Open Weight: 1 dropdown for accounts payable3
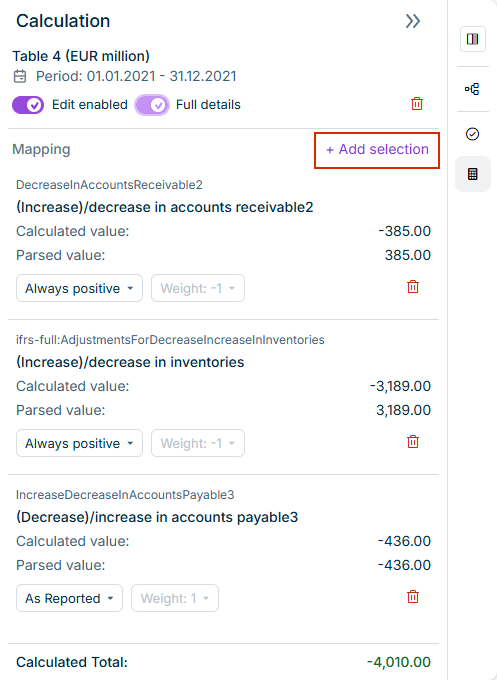This screenshot has height=680, width=497. pos(175,598)
